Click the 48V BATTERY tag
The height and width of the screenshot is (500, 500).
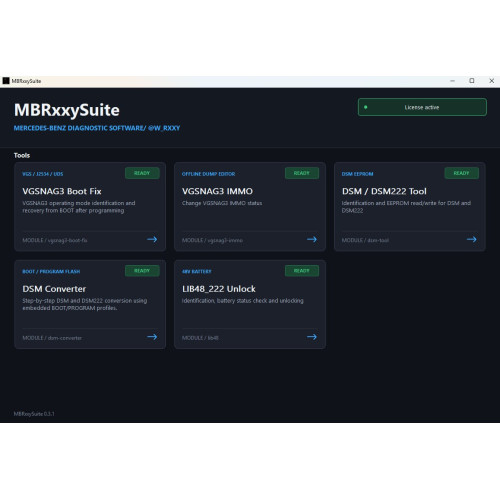tap(197, 272)
